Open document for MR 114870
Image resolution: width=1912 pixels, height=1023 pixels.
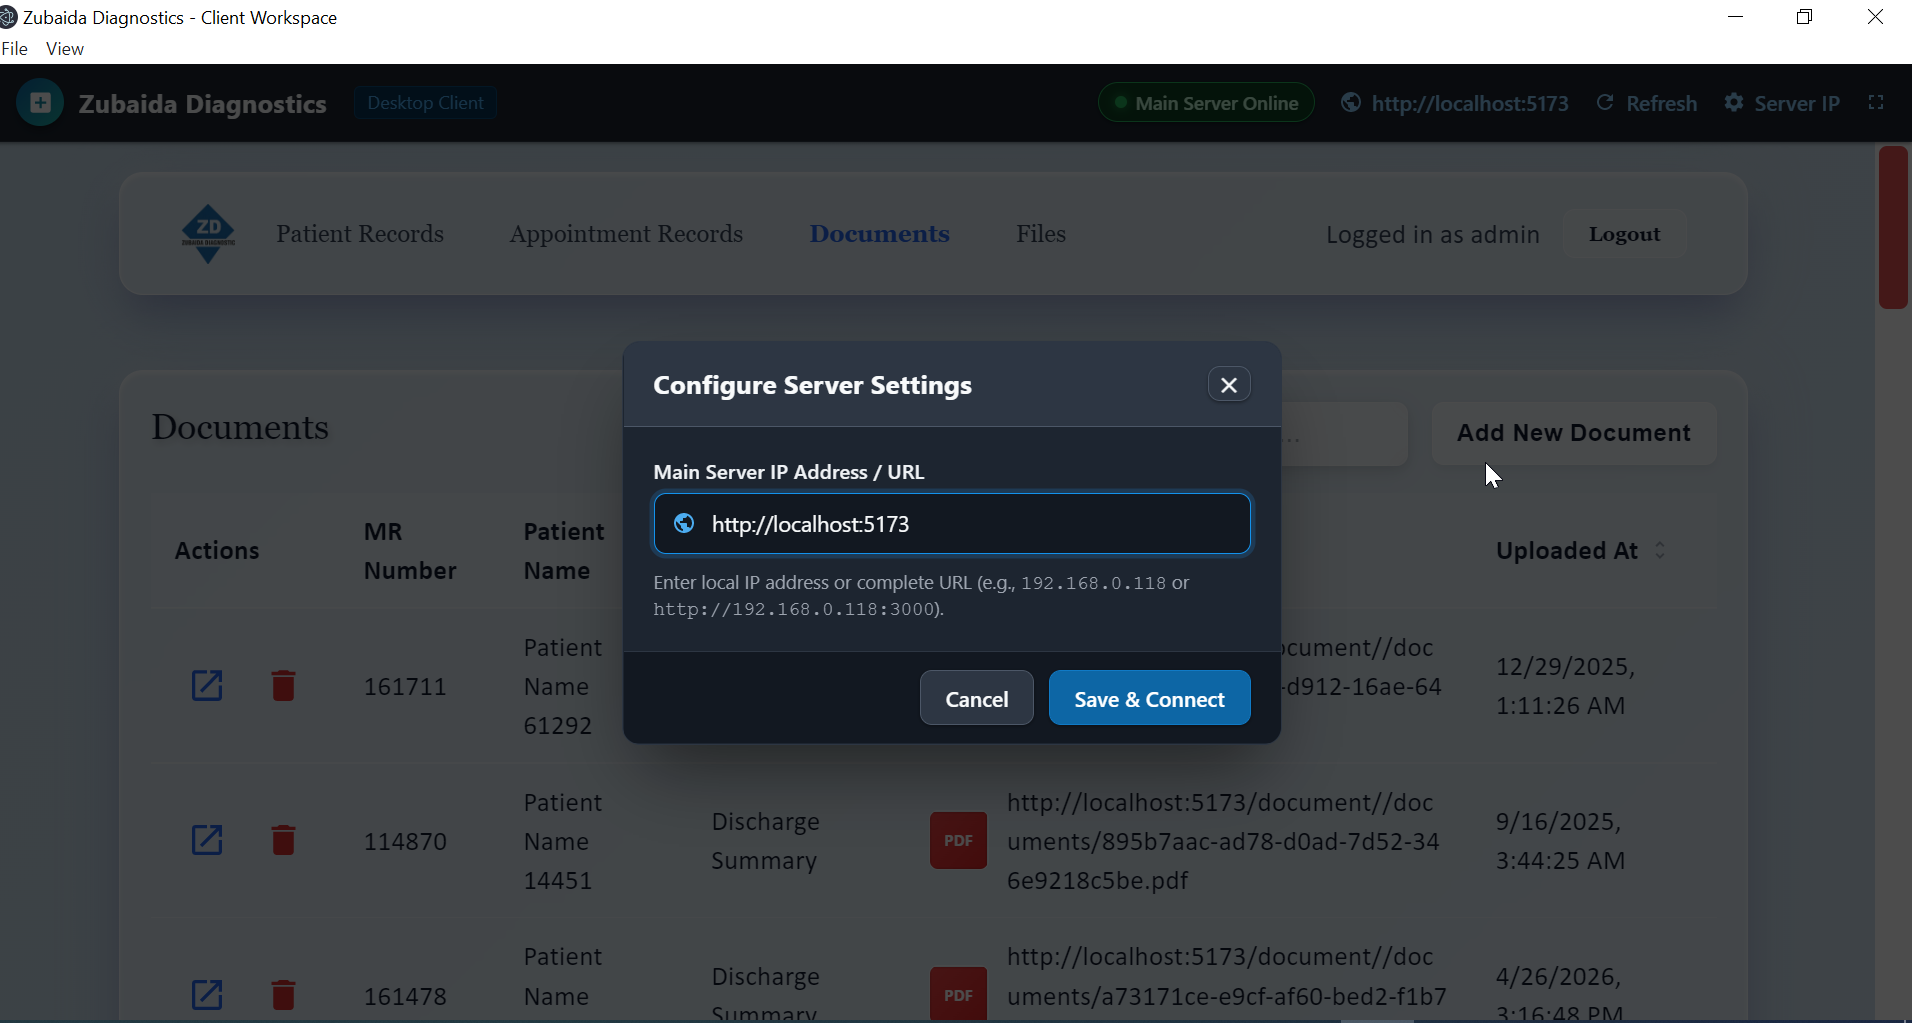pos(207,840)
